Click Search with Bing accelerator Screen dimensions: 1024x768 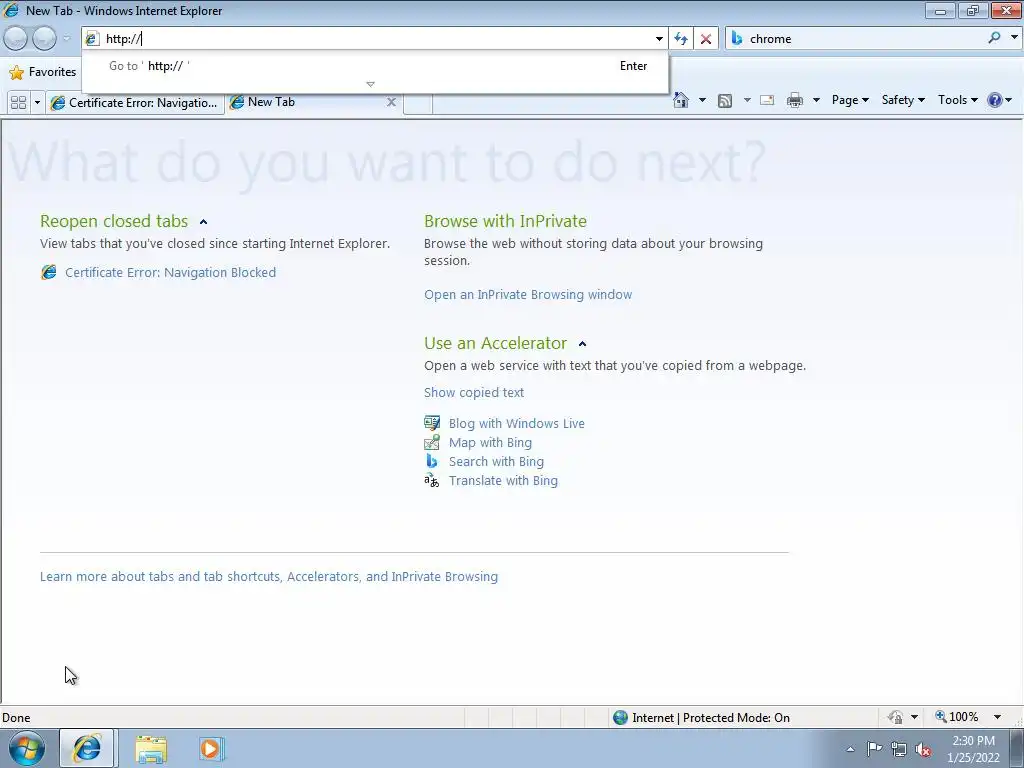[x=496, y=461]
